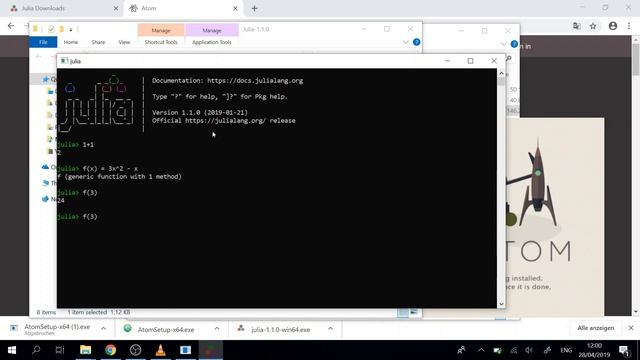This screenshot has width=640, height=360.
Task: Open the Chrome three-dot menu
Action: click(629, 26)
